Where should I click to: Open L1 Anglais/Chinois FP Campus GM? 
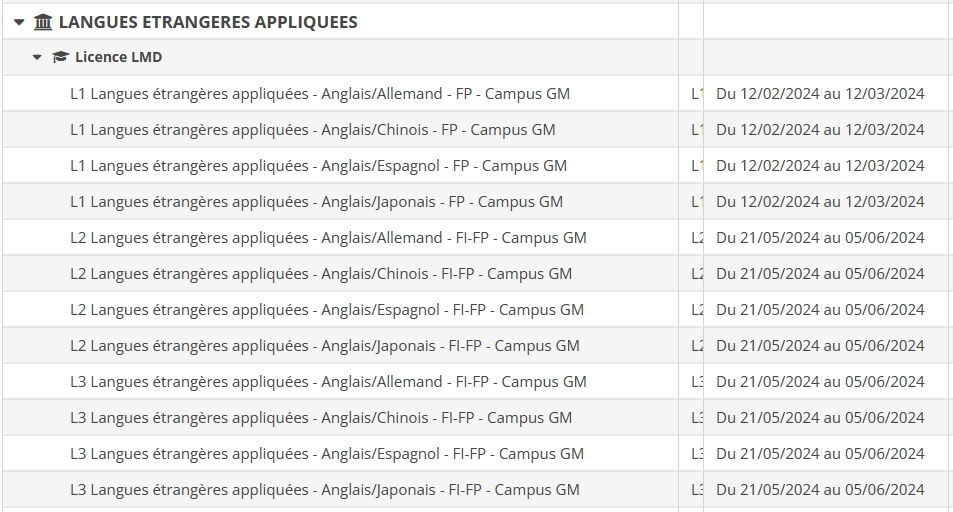point(312,130)
